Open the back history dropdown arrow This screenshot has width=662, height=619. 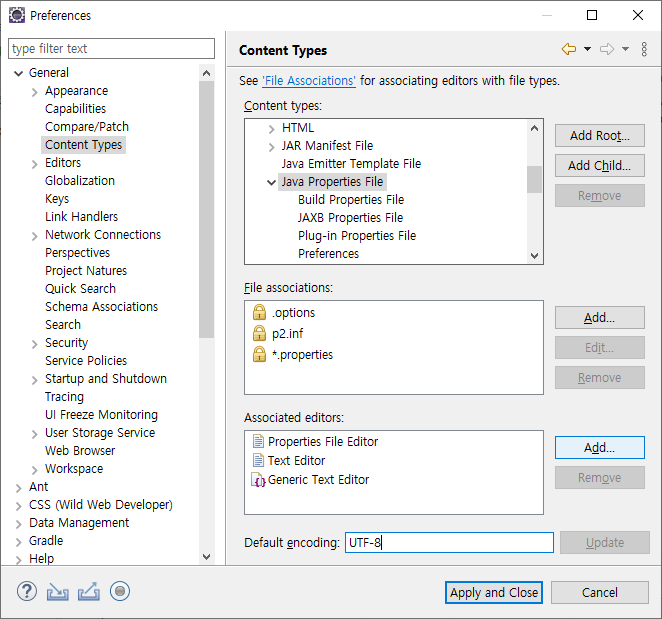click(587, 49)
